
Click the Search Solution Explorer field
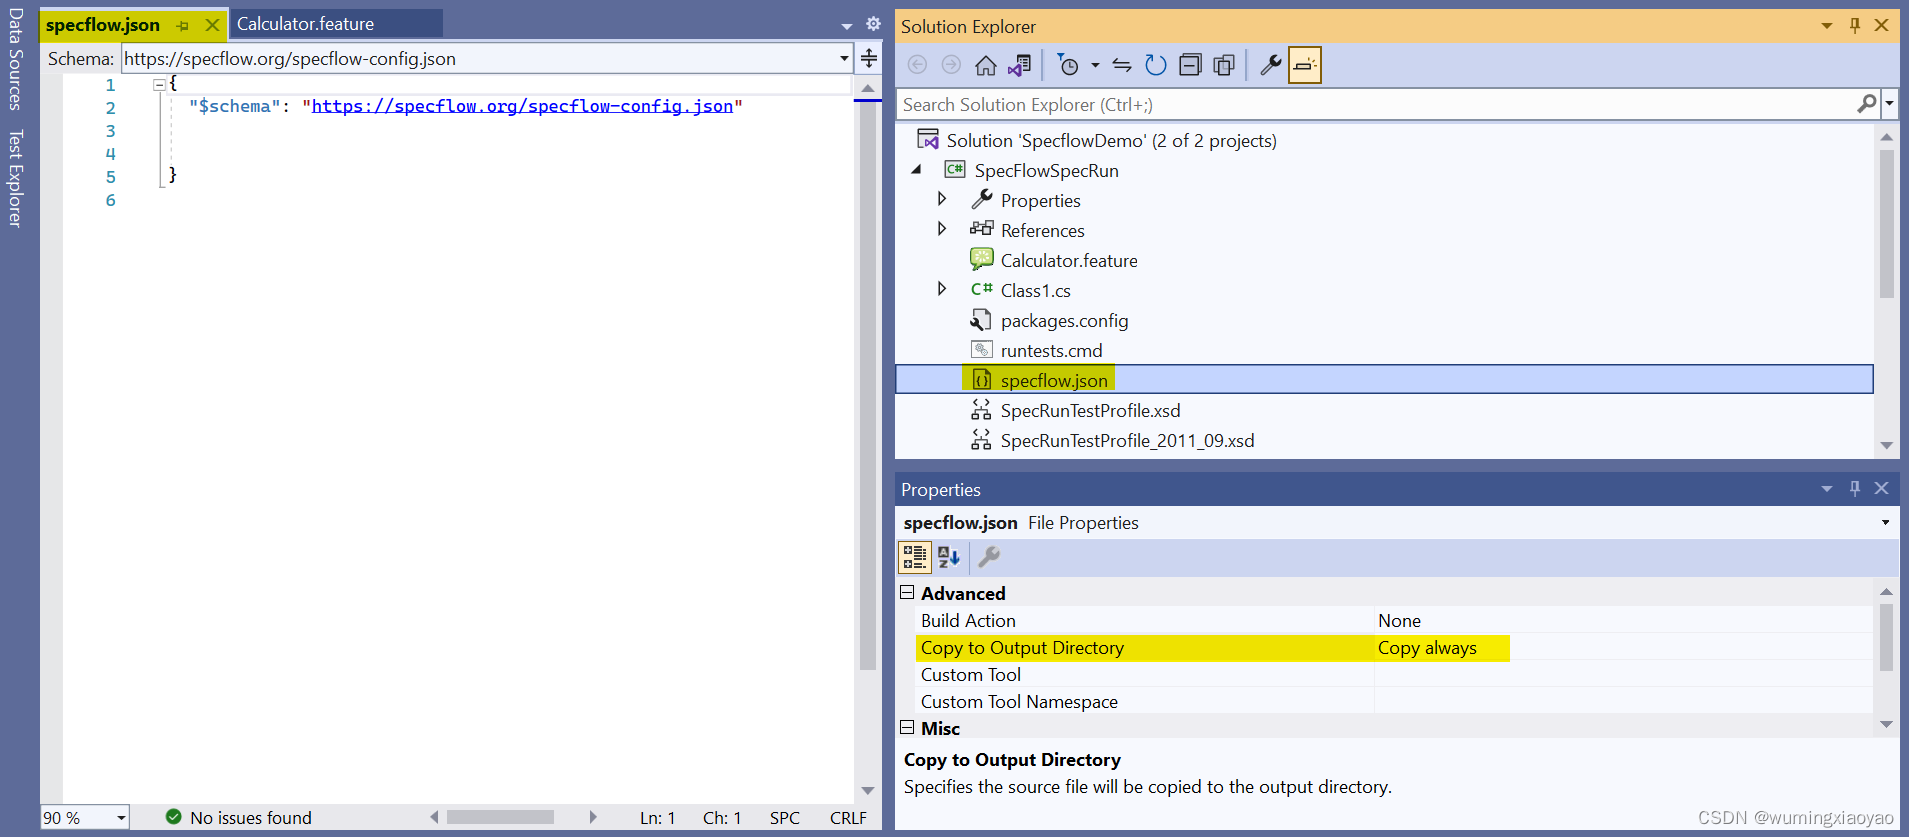coord(1375,104)
